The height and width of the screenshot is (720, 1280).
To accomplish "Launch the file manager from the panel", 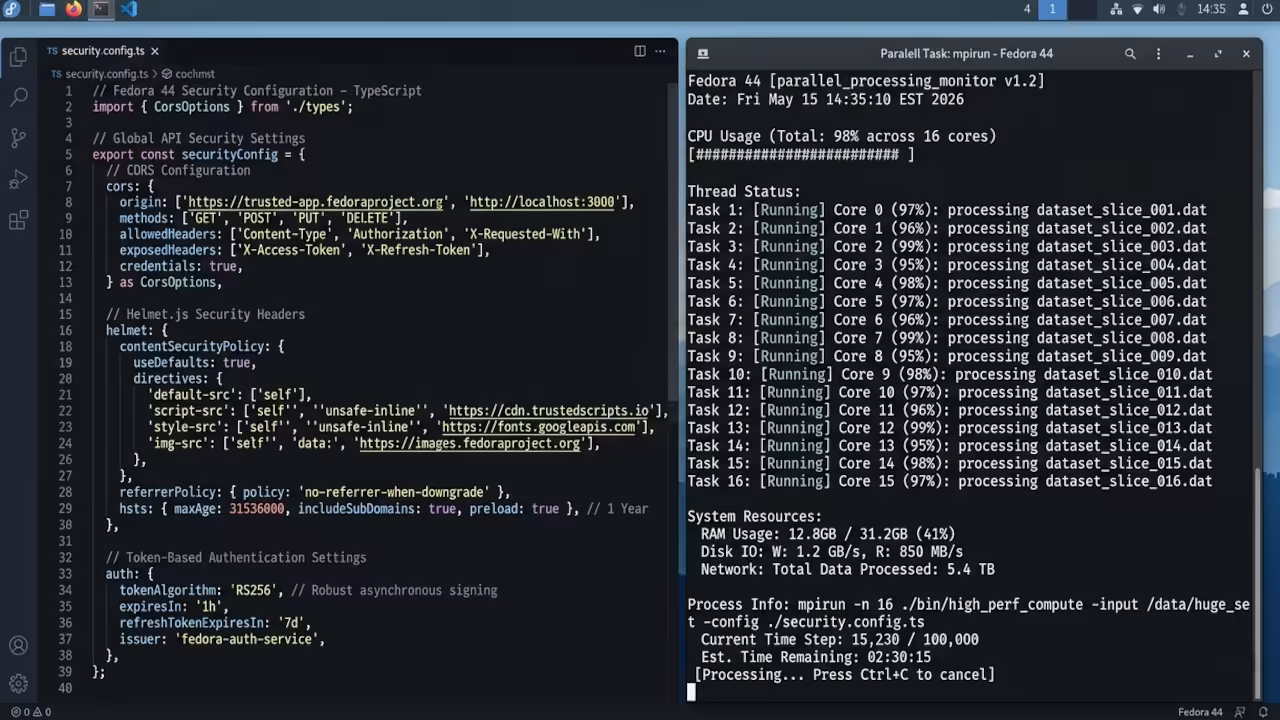I will pyautogui.click(x=47, y=9).
